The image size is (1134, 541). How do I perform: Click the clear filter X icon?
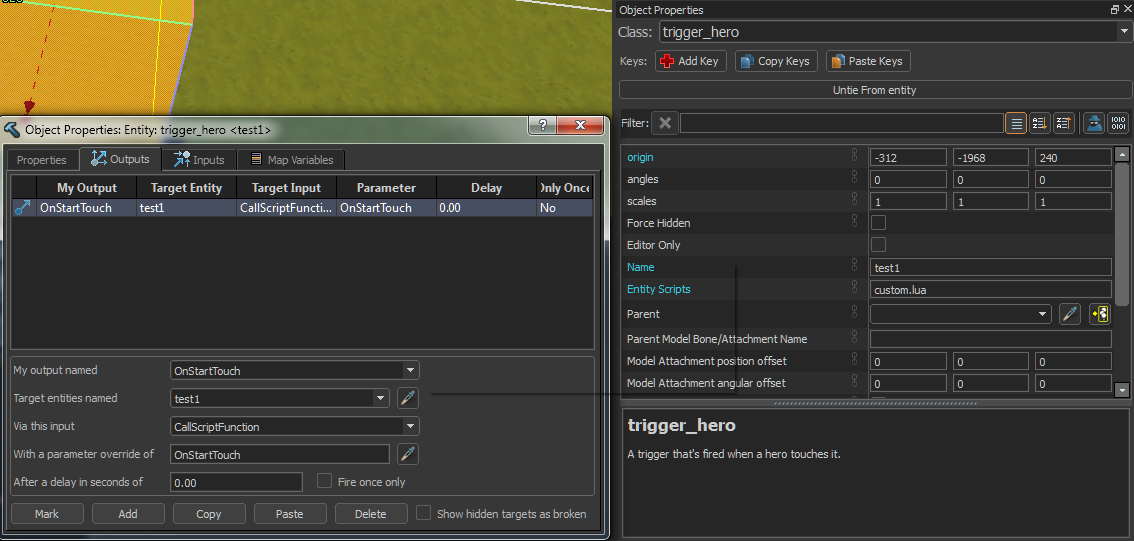pos(665,123)
